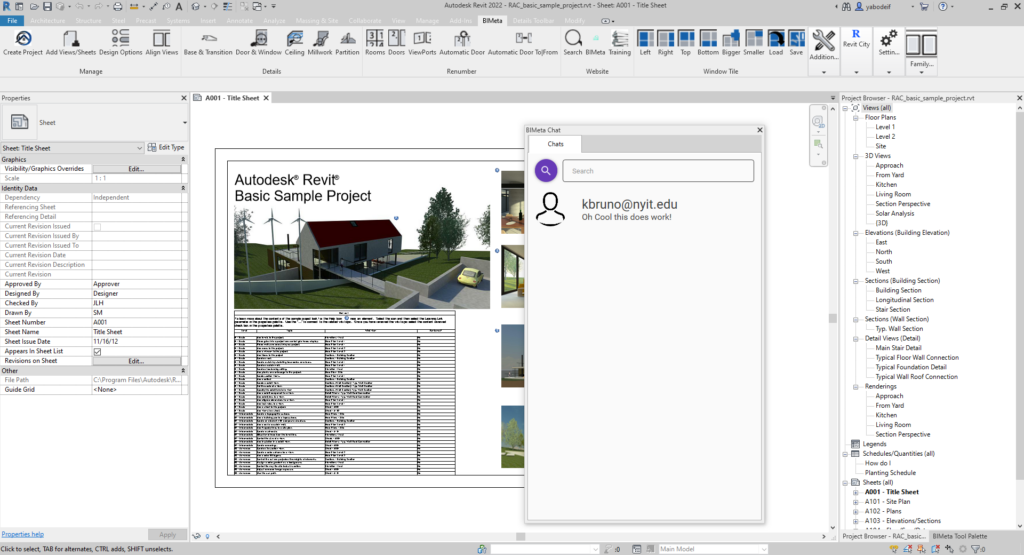Image resolution: width=1024 pixels, height=555 pixels.
Task: Select the Partition details tool
Action: [x=347, y=42]
